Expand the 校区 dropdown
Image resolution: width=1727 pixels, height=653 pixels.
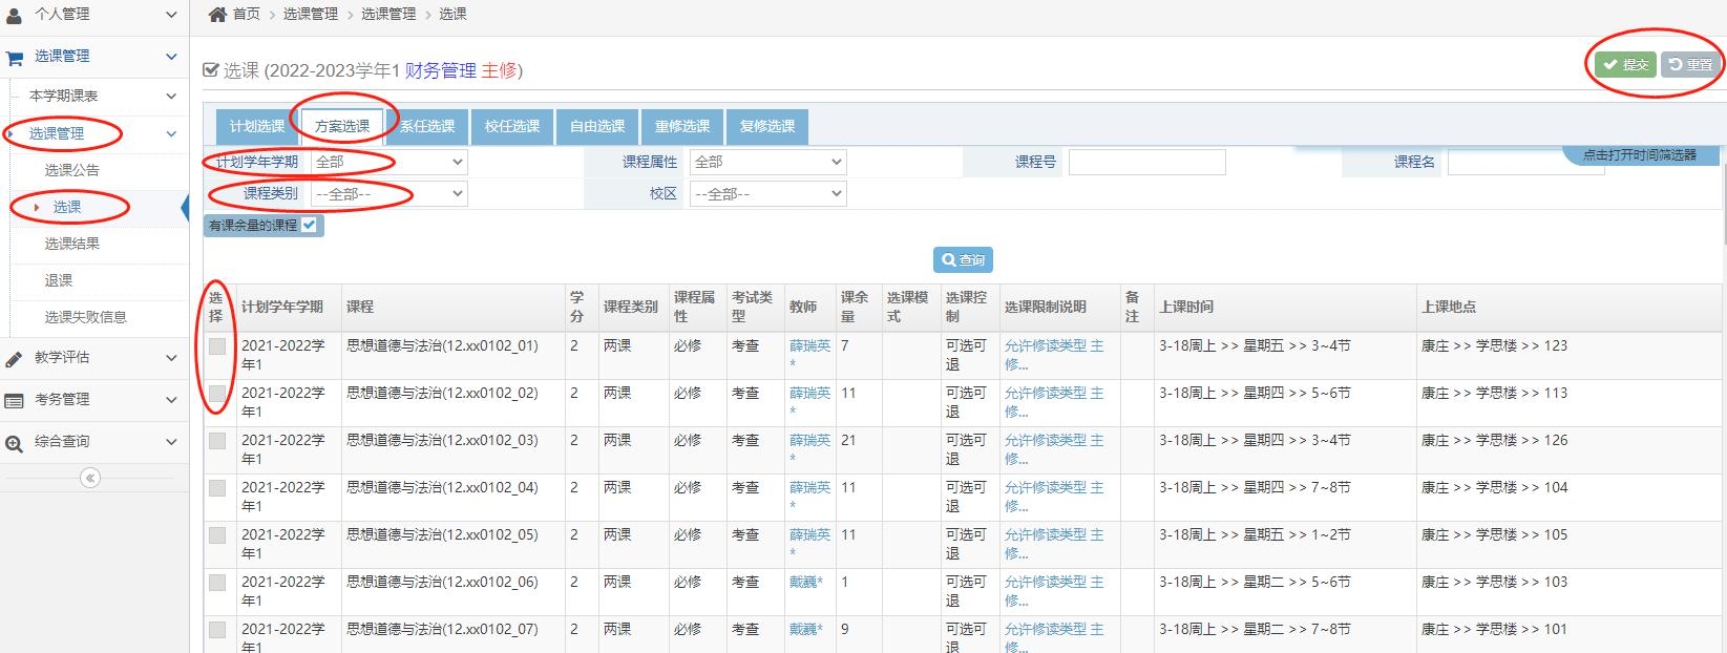point(767,194)
